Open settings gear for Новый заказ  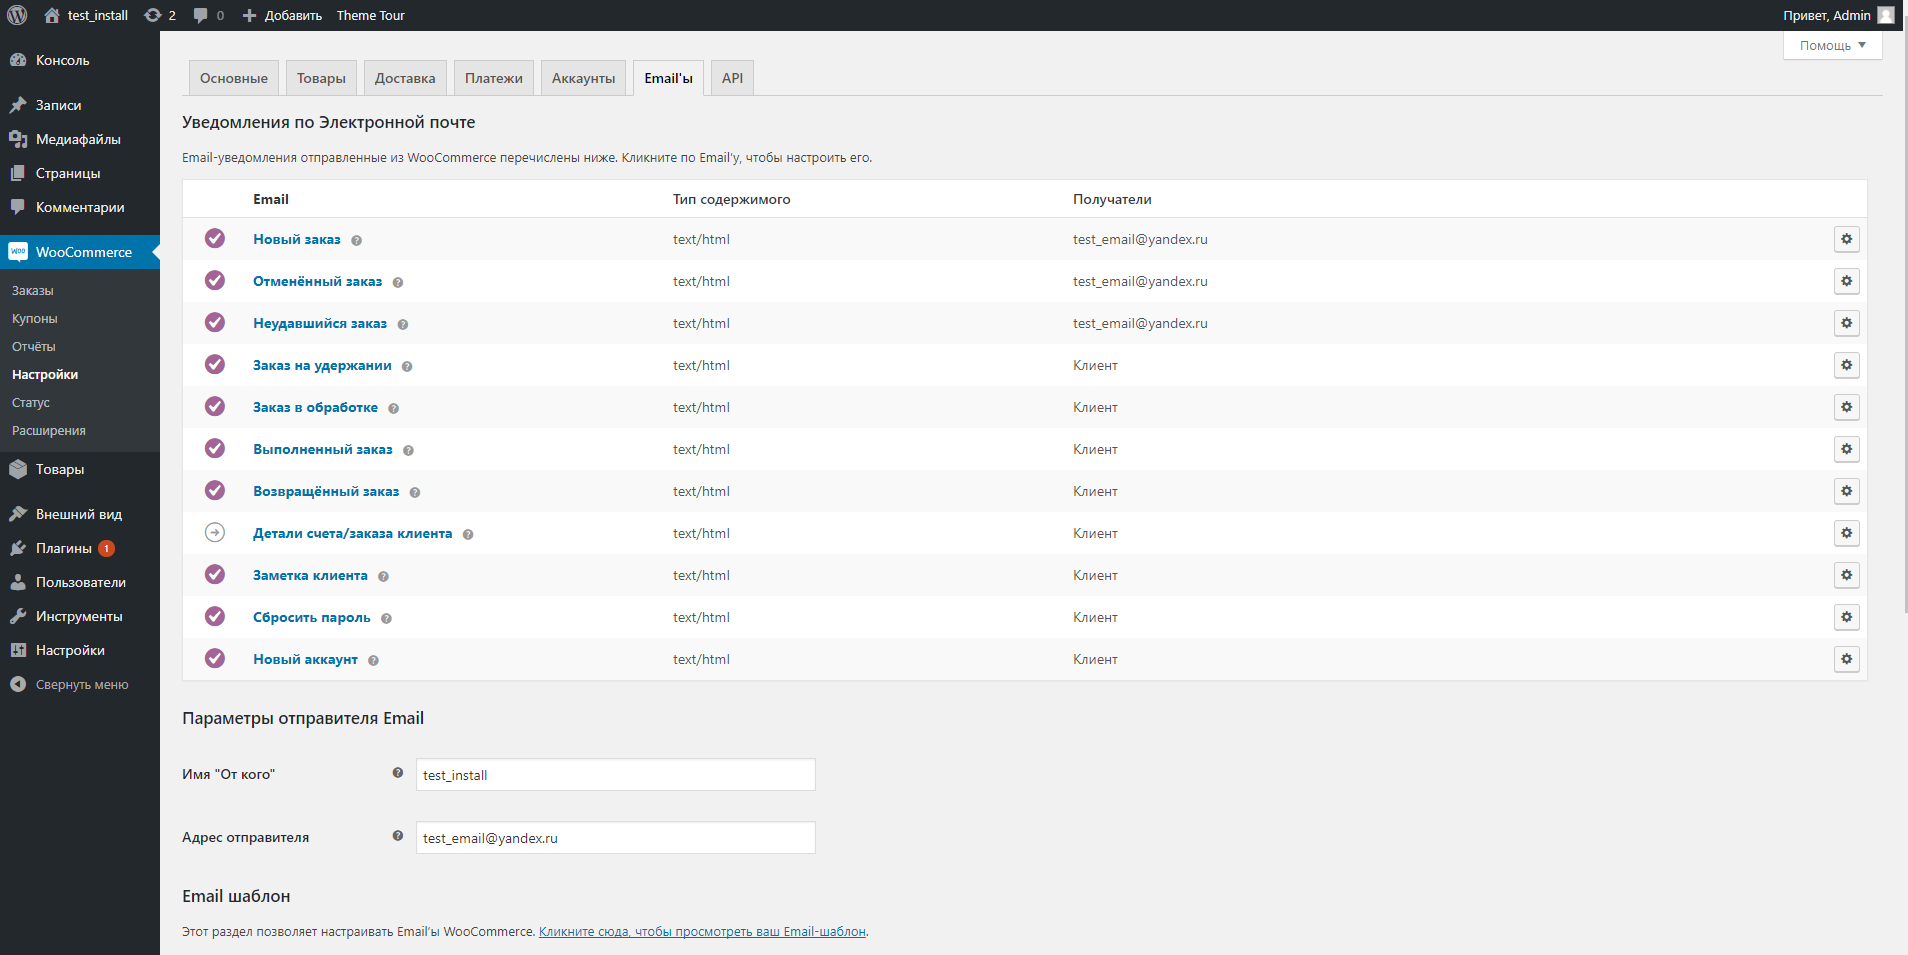tap(1846, 239)
